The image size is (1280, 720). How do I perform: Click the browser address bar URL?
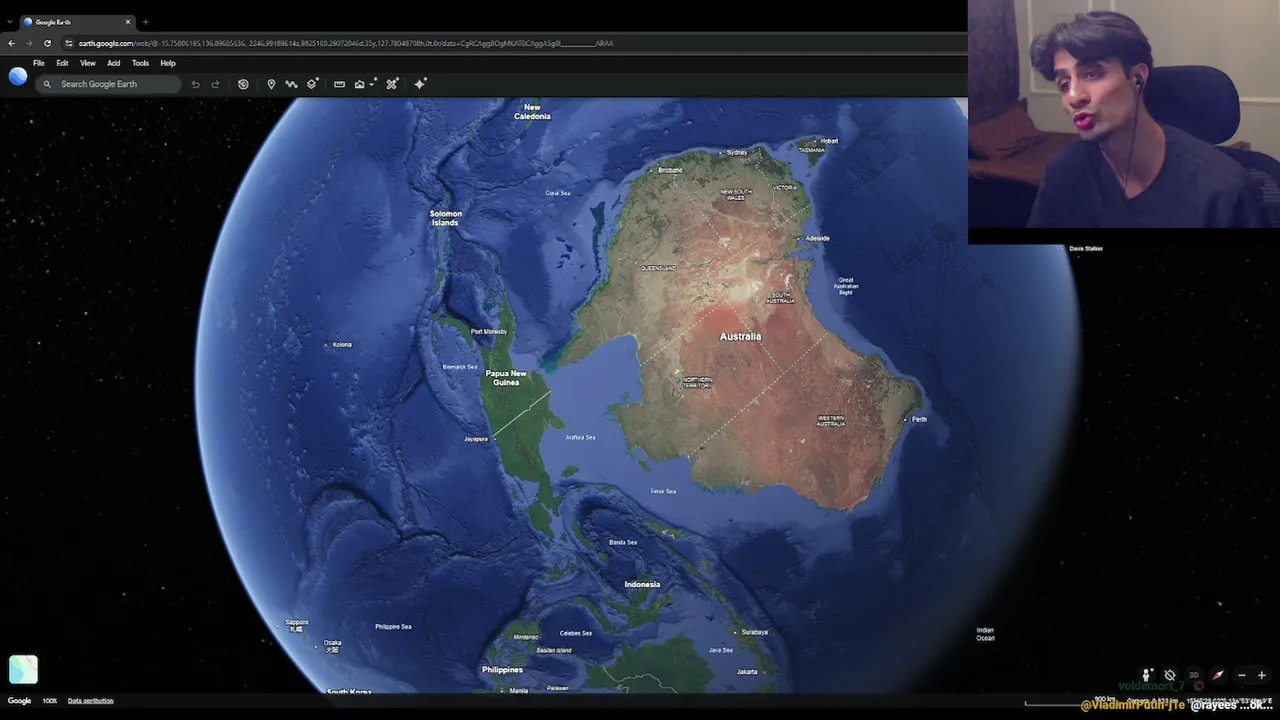click(x=346, y=43)
